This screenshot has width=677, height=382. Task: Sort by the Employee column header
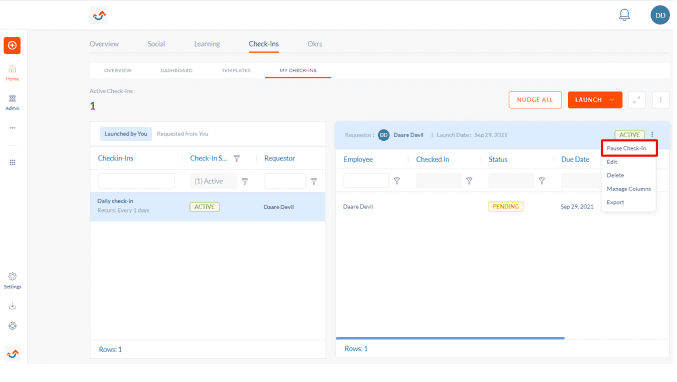(358, 159)
